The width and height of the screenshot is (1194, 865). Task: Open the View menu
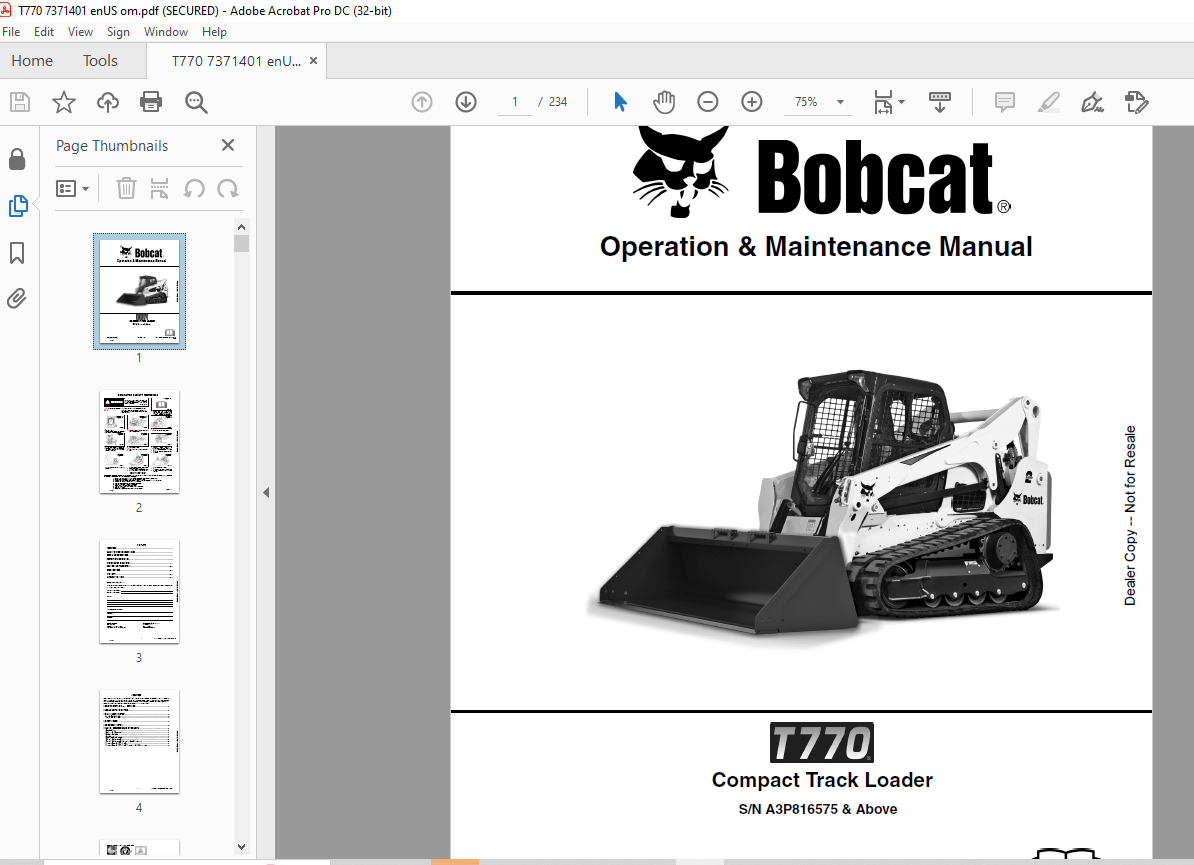(80, 32)
